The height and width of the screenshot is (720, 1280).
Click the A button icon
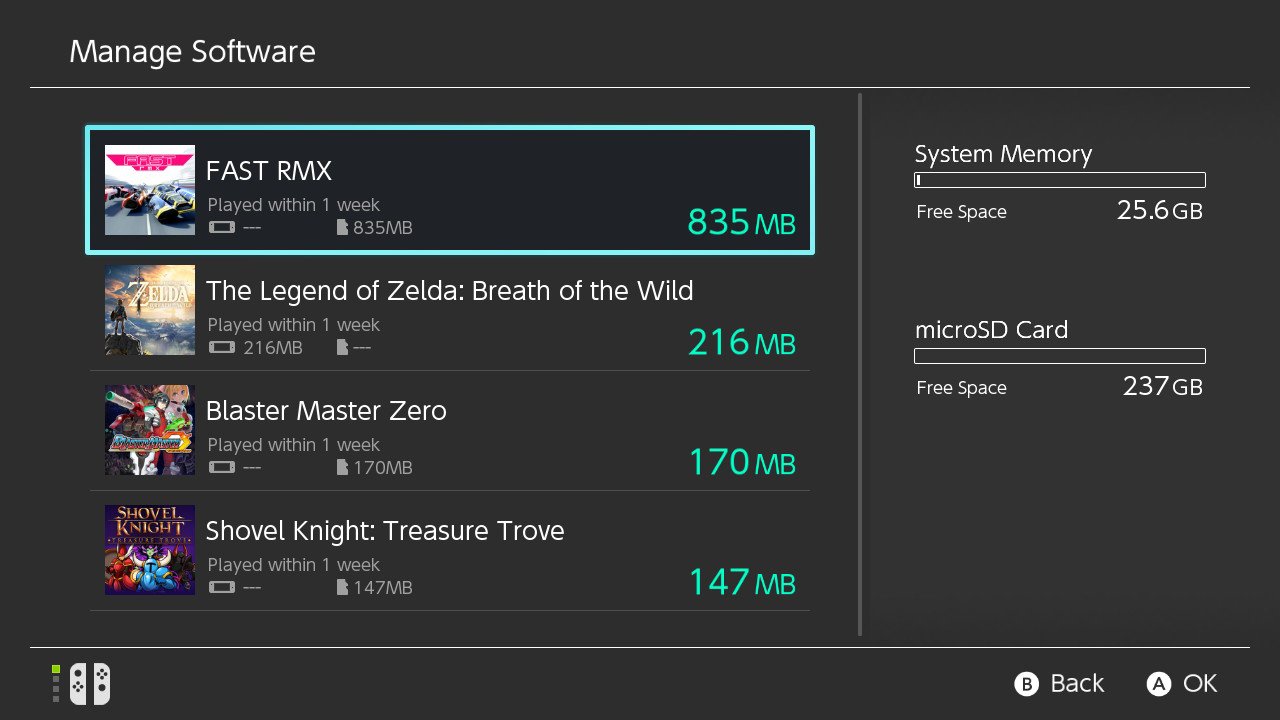1158,684
